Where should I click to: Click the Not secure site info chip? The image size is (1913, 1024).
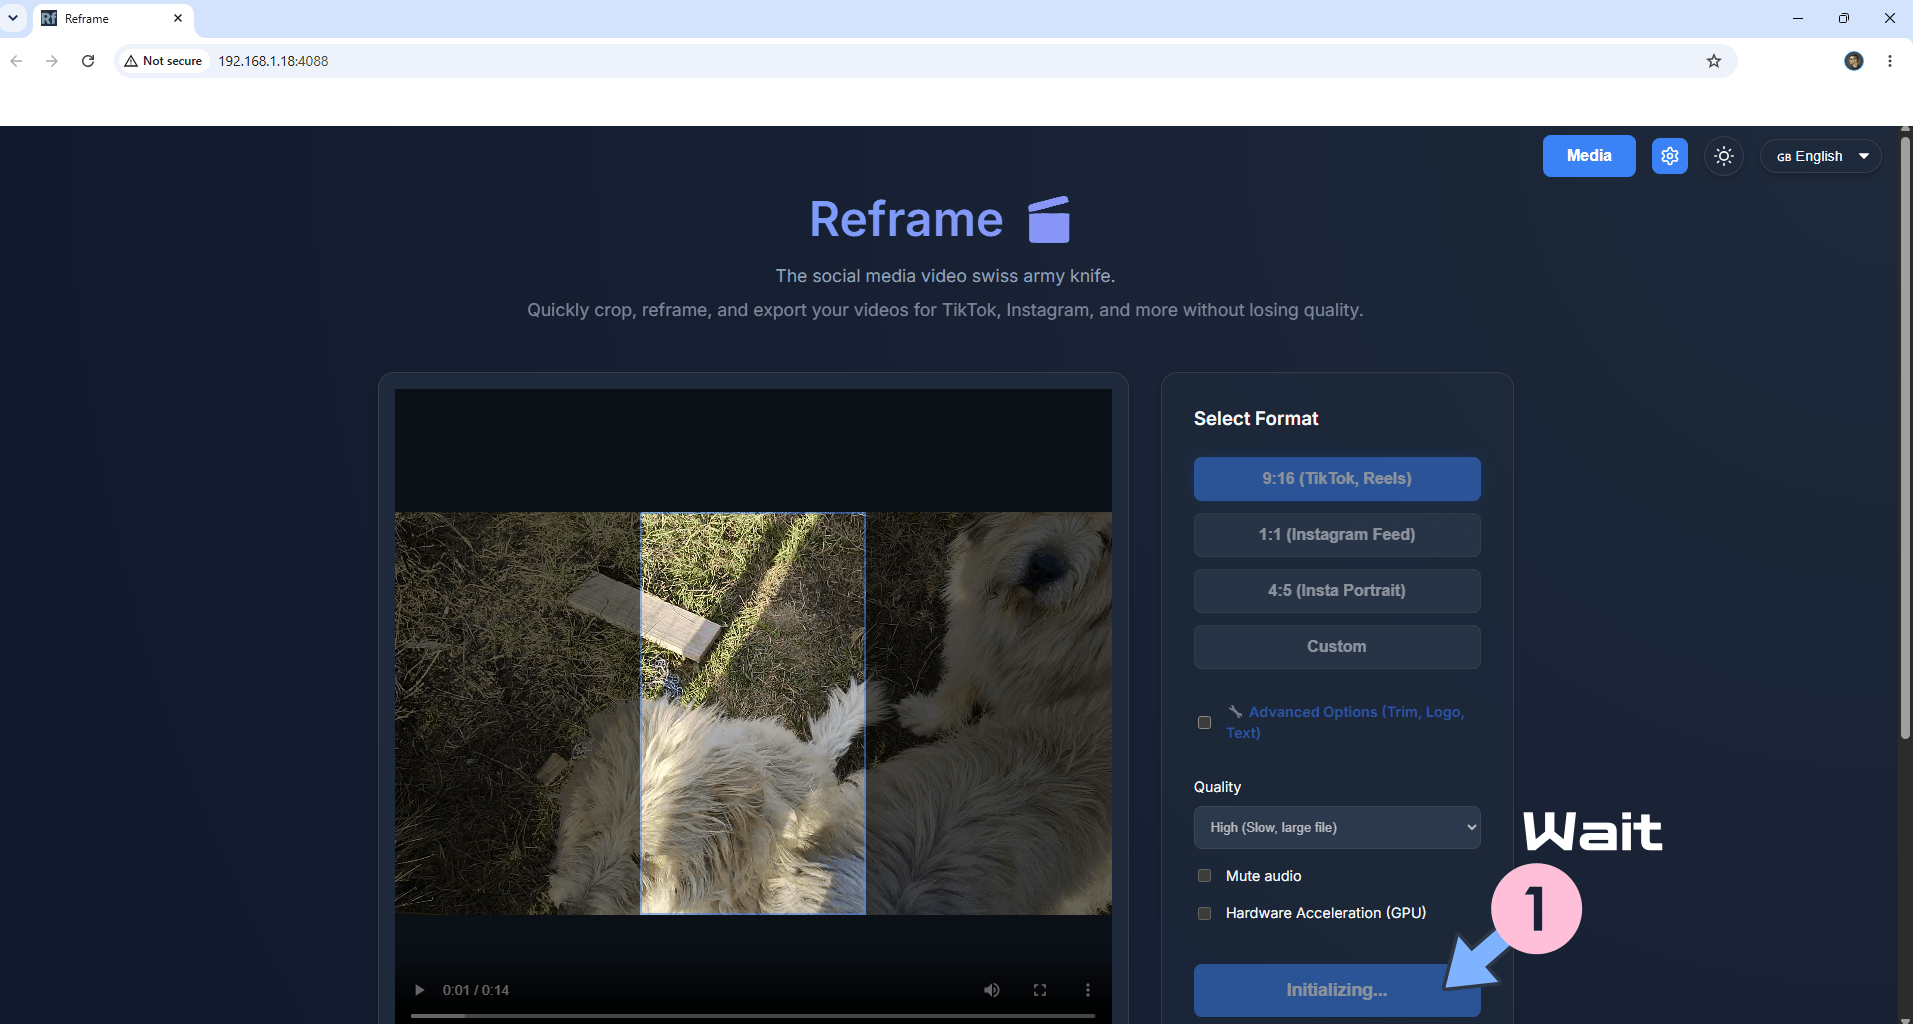coord(163,61)
